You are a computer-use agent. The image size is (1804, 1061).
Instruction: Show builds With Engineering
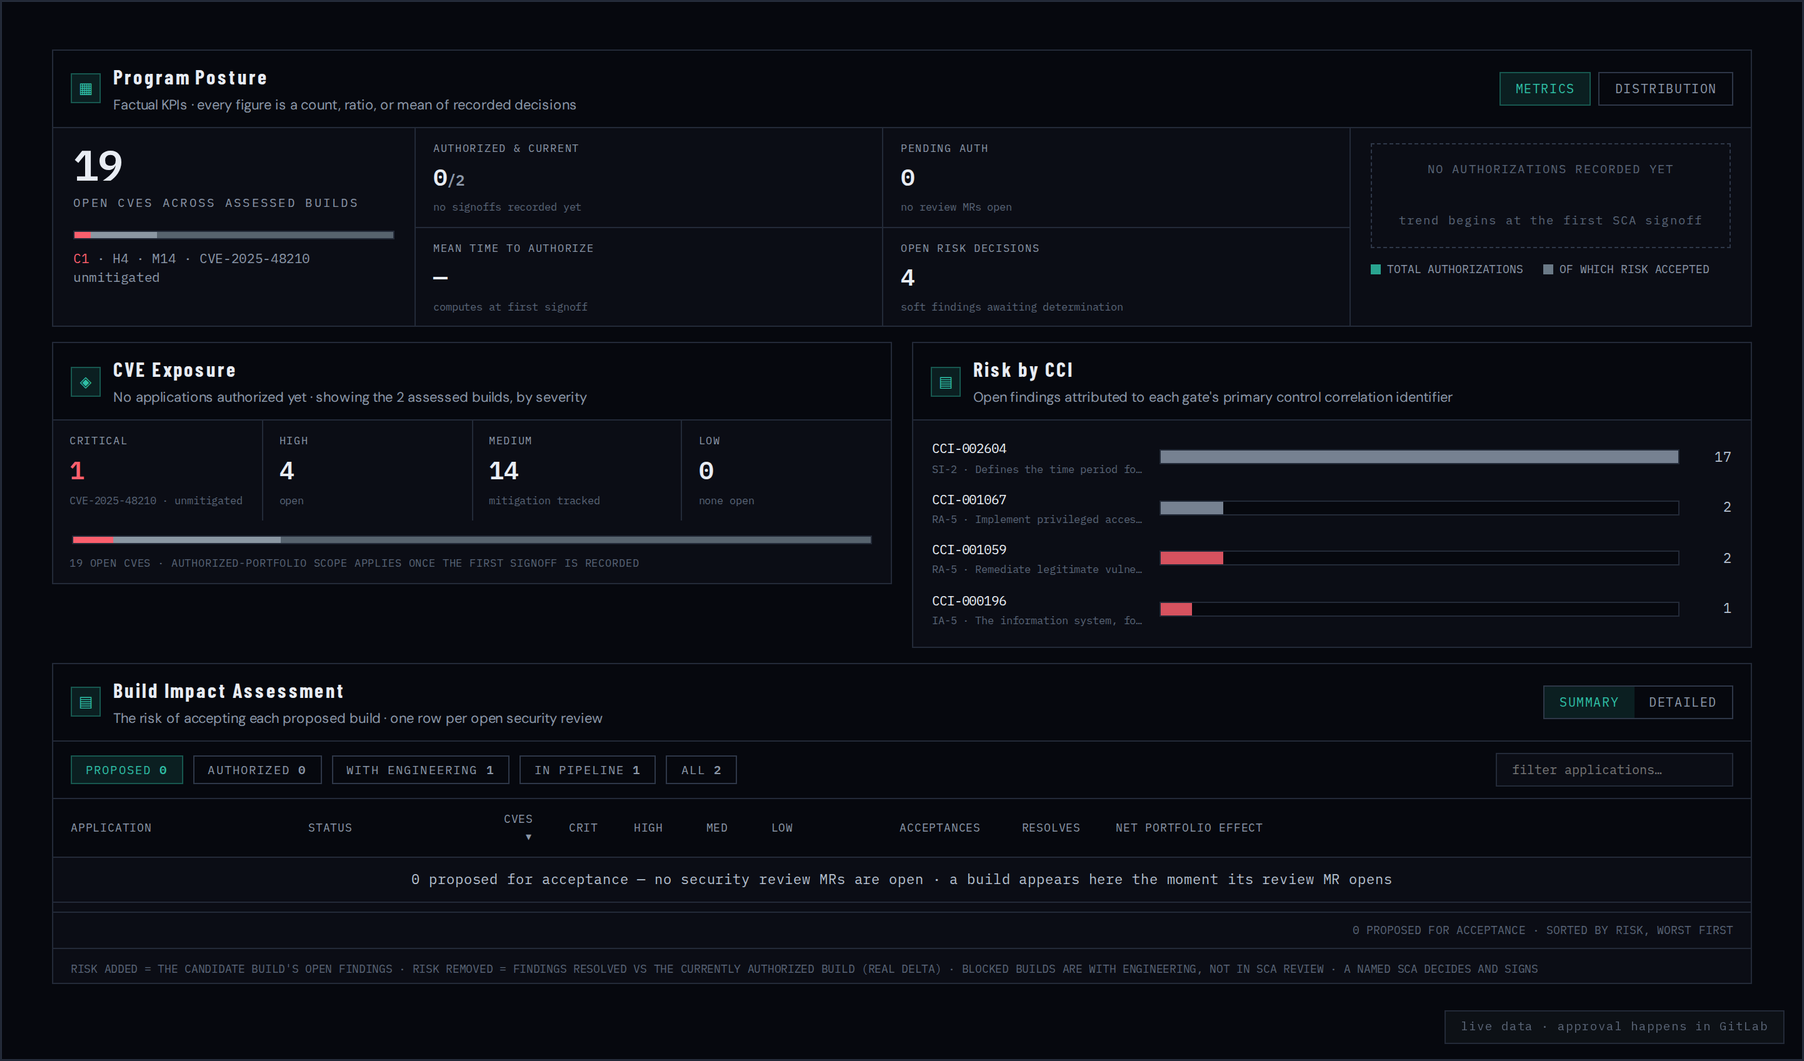(x=420, y=770)
